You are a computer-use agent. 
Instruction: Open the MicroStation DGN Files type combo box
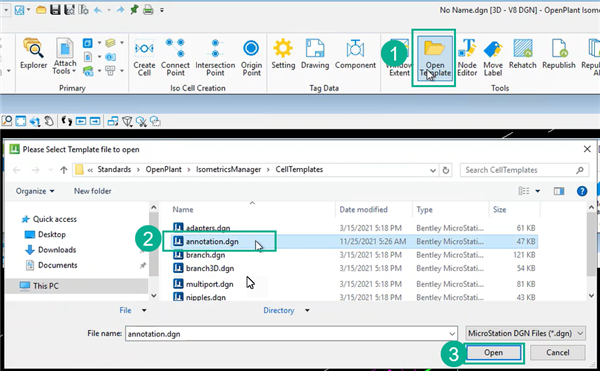(525, 334)
